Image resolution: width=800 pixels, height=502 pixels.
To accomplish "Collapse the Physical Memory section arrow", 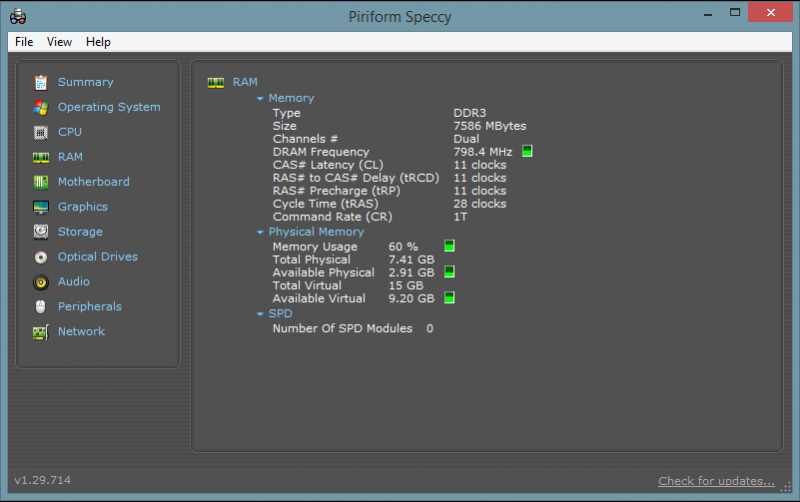I will [260, 232].
